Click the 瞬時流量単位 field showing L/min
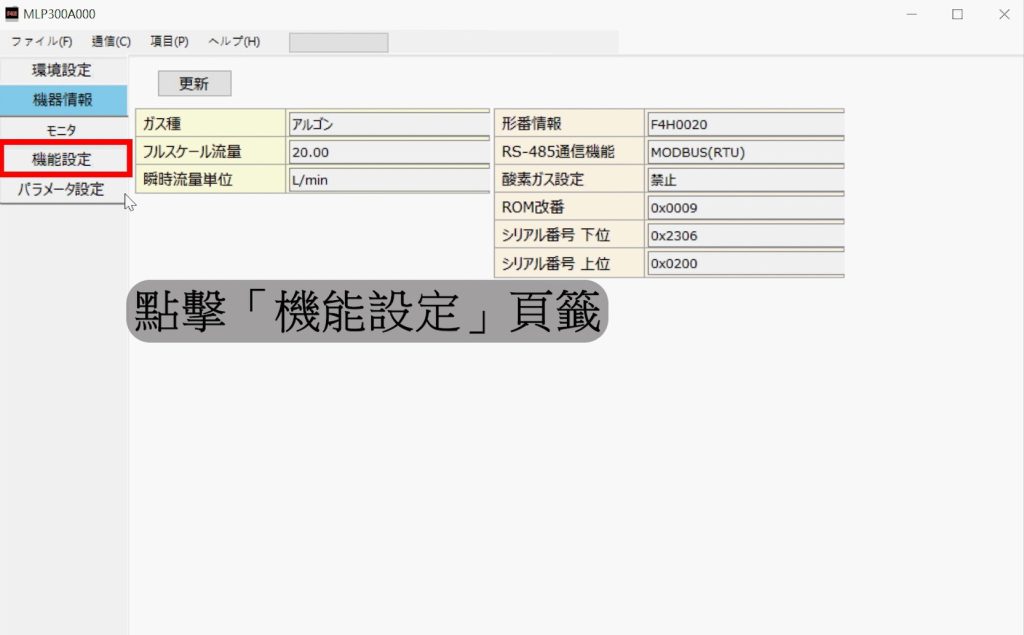Screen dimensions: 1024x635 [x=387, y=180]
